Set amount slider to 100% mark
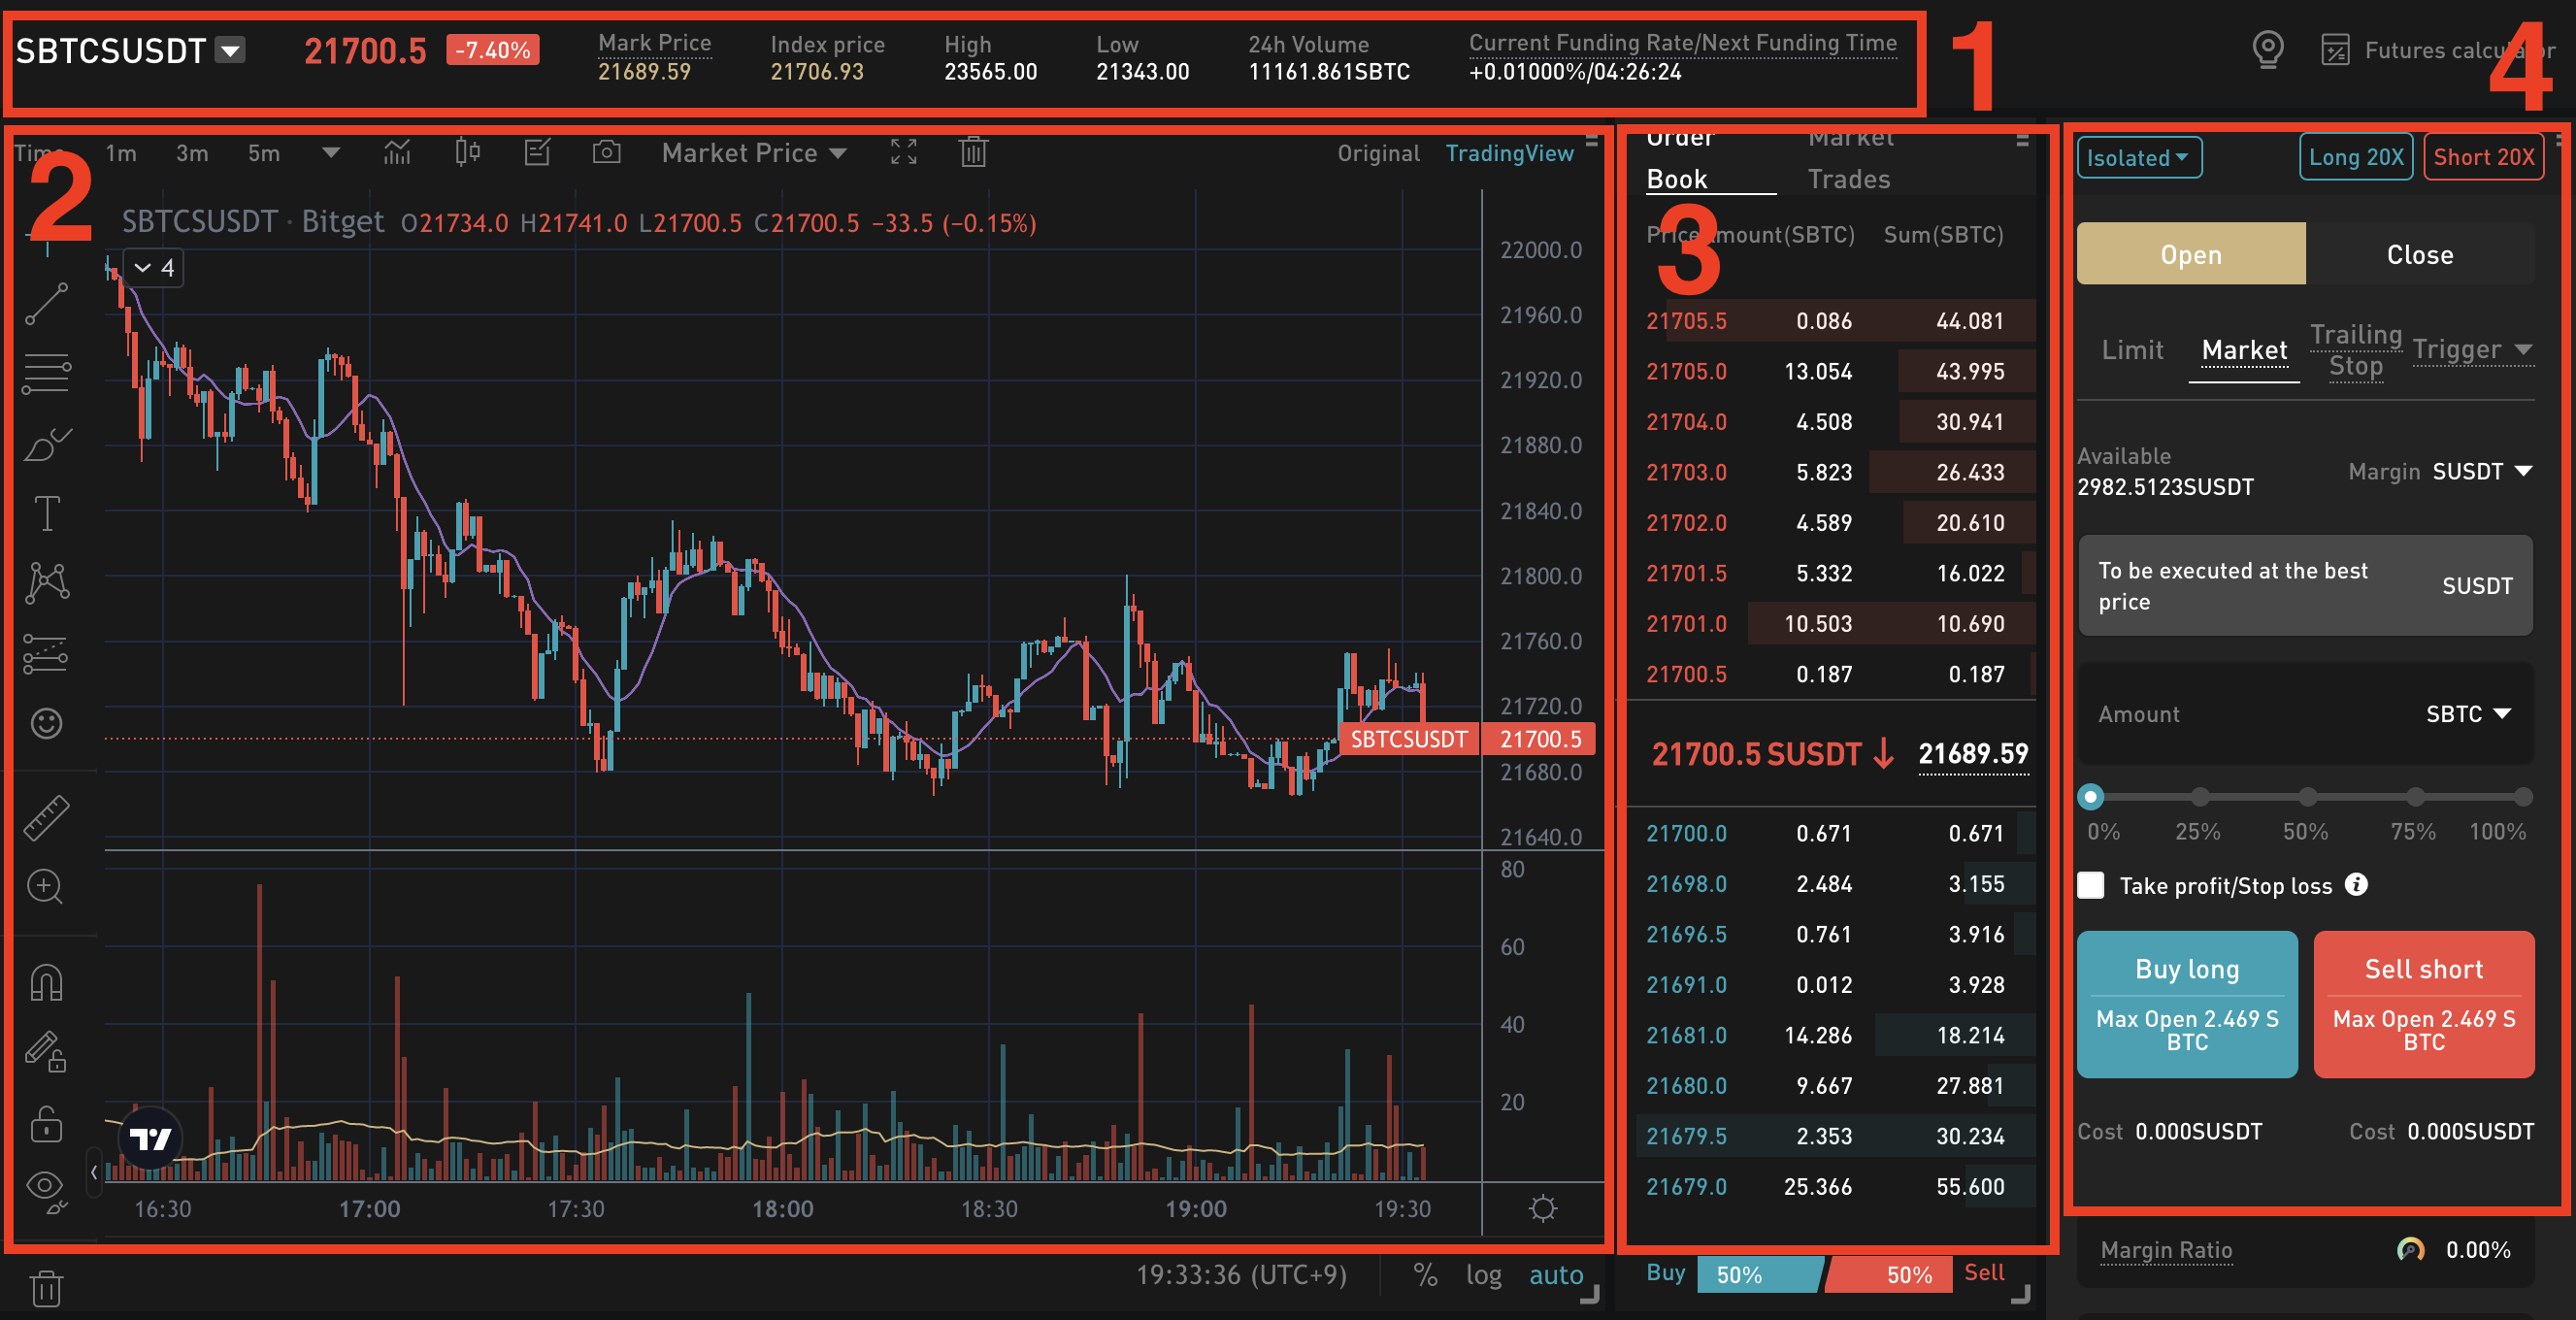The height and width of the screenshot is (1320, 2576). [2523, 797]
